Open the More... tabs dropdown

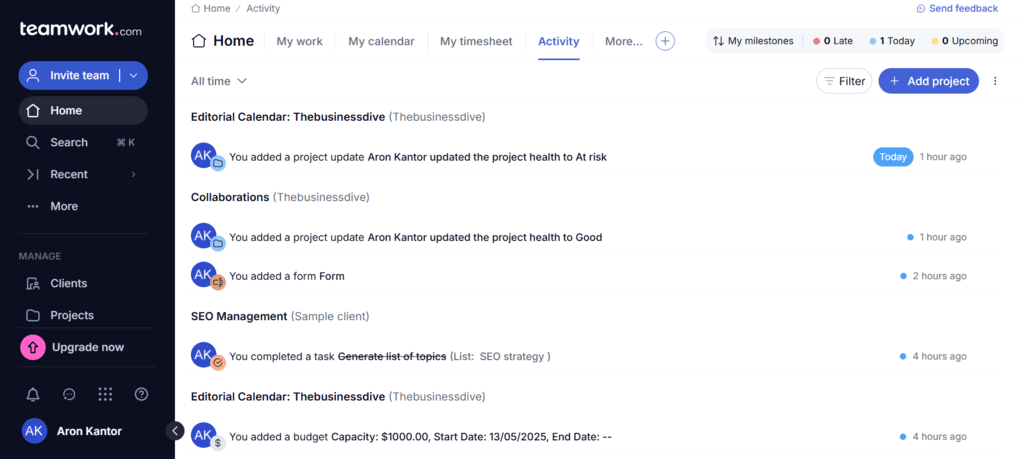tap(623, 41)
